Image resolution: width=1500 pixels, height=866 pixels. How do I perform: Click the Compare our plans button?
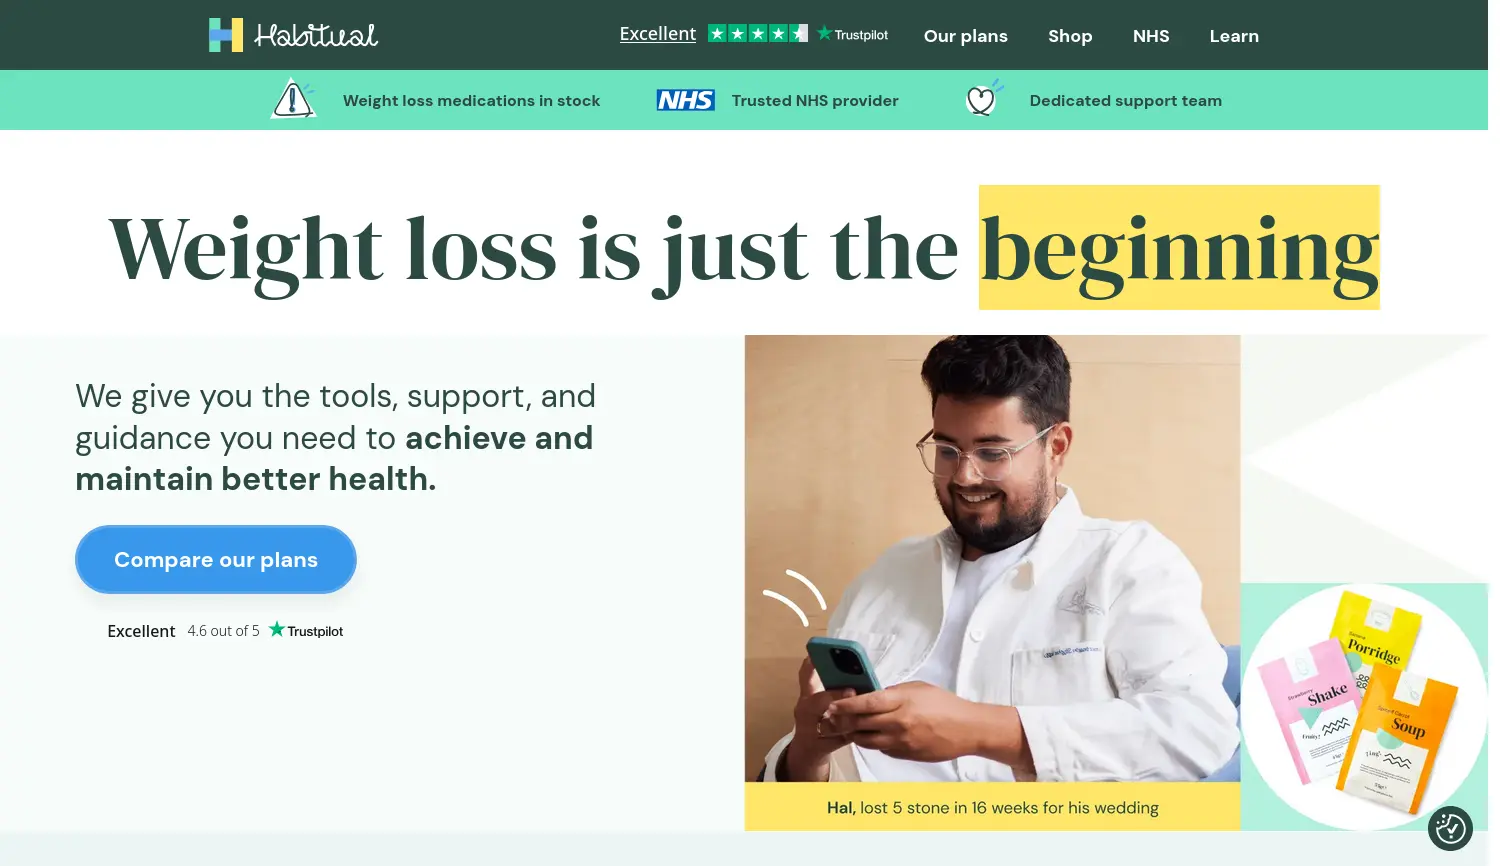(216, 560)
